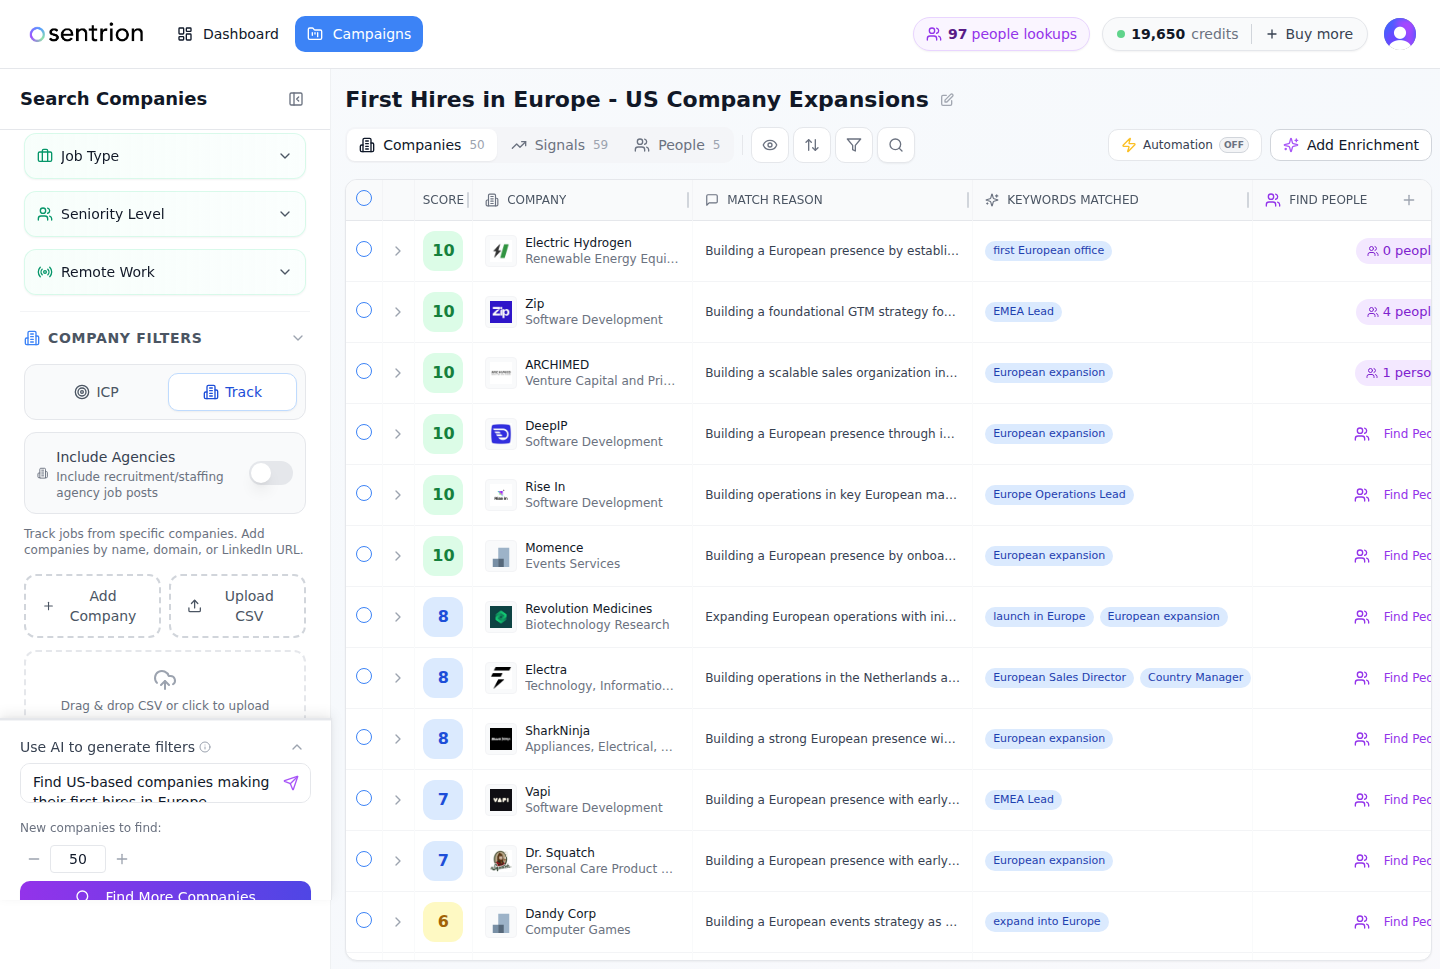Click Find People link for DeepIP
Viewport: 1440px width, 969px height.
[1393, 434]
